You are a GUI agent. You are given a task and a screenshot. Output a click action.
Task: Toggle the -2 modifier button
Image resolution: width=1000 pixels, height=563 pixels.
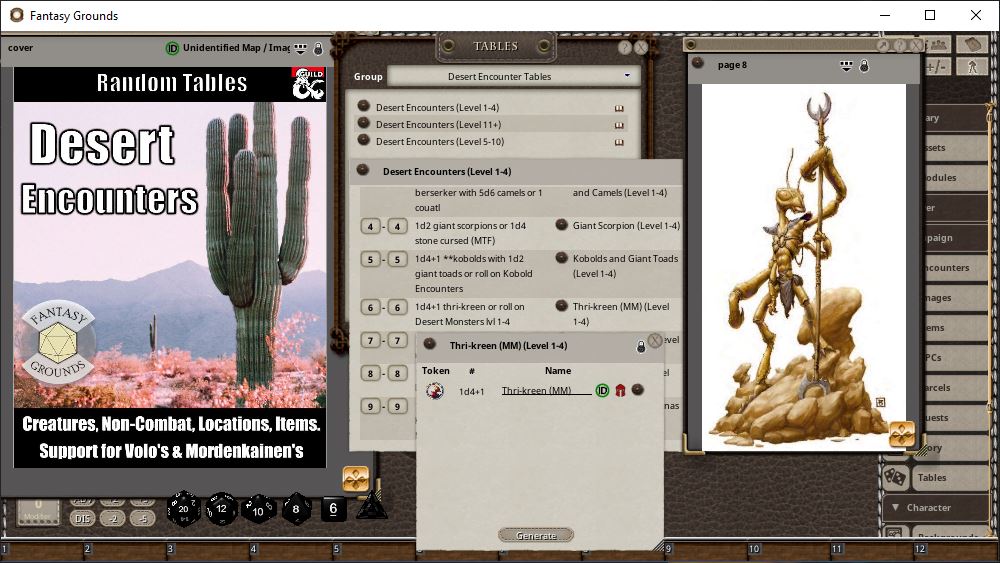[113, 518]
